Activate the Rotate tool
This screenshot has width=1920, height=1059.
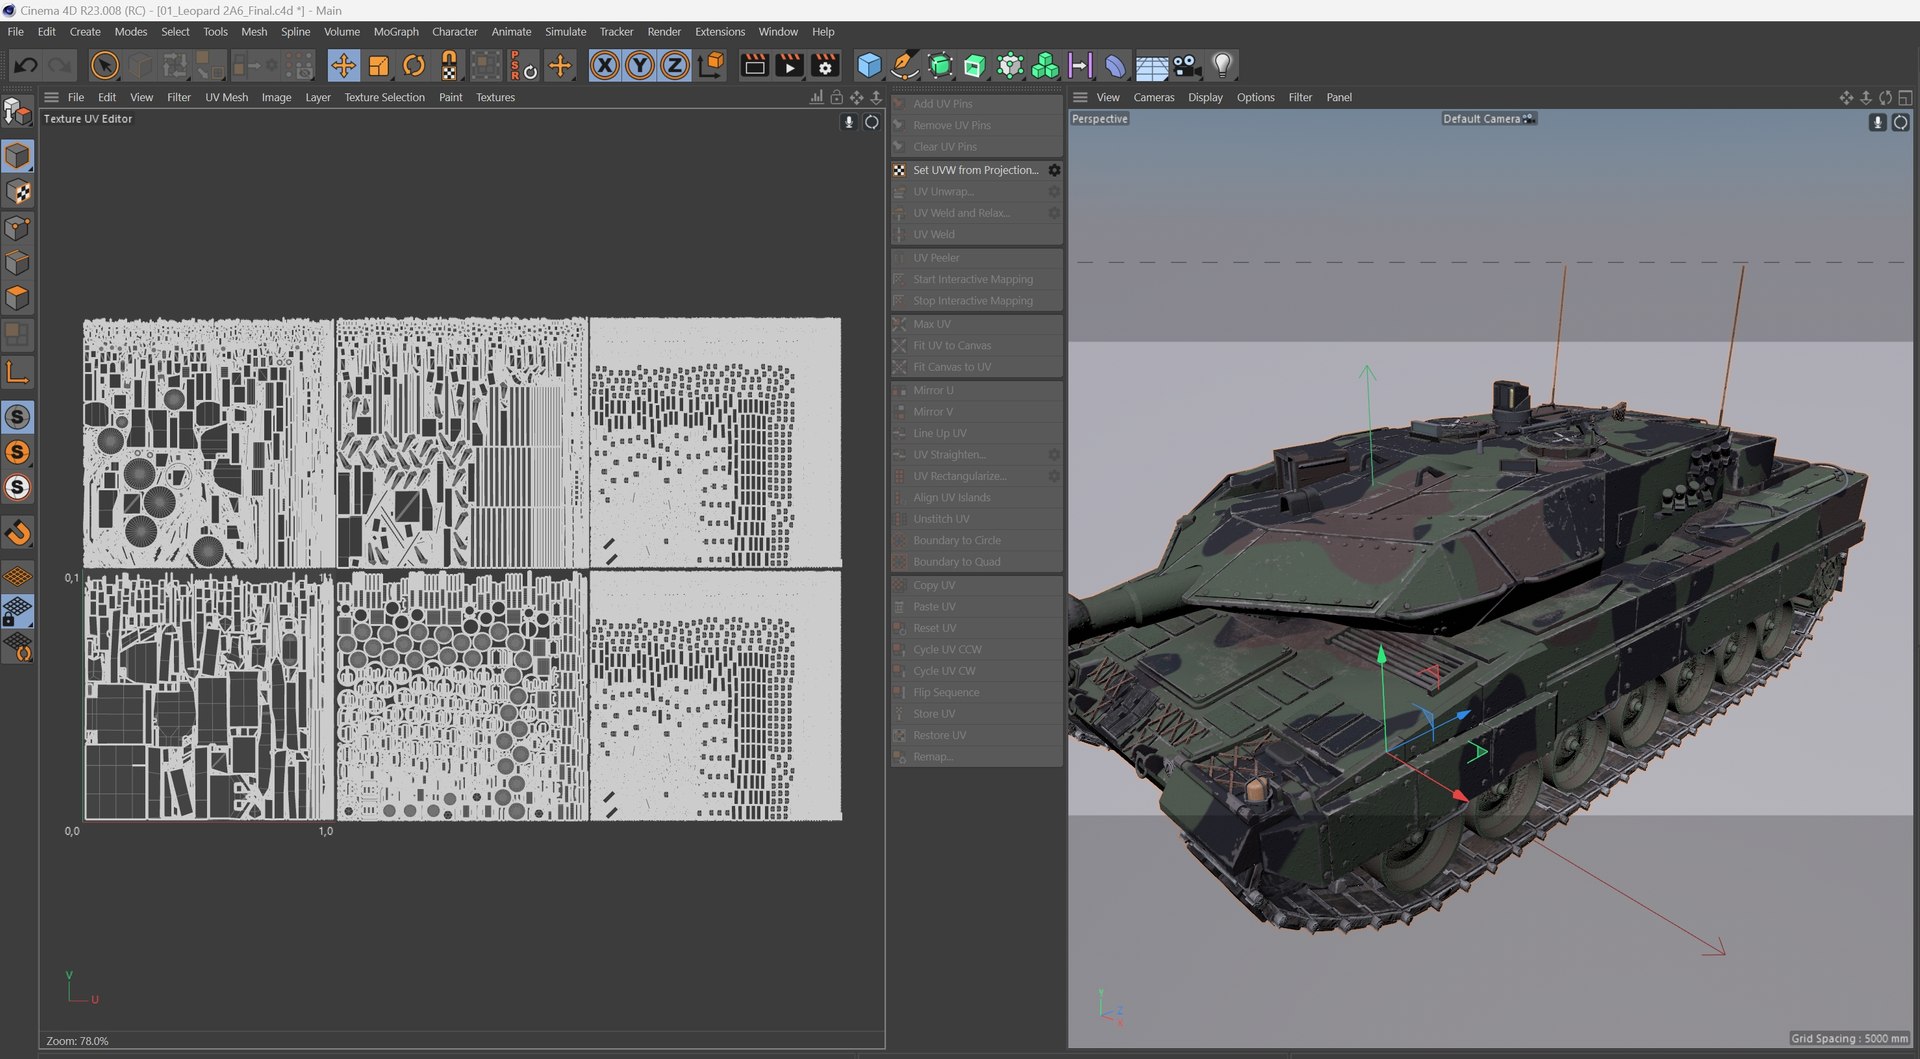pyautogui.click(x=413, y=66)
